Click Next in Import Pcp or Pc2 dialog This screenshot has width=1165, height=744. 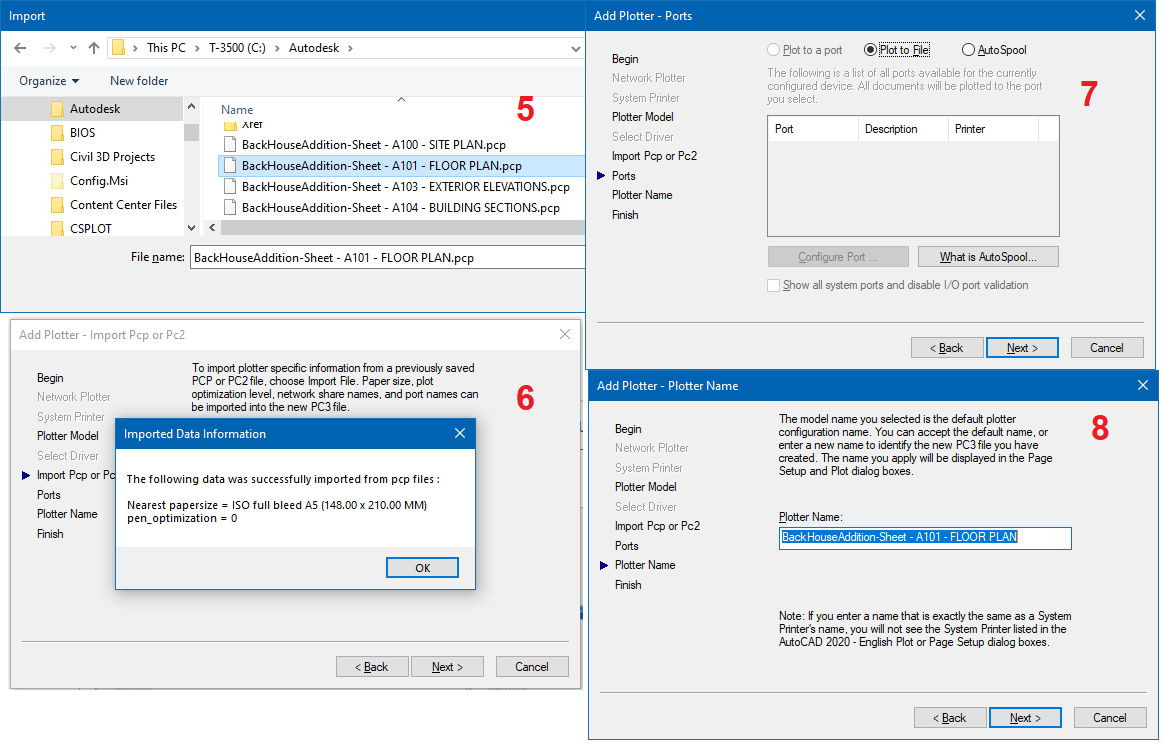(x=447, y=667)
